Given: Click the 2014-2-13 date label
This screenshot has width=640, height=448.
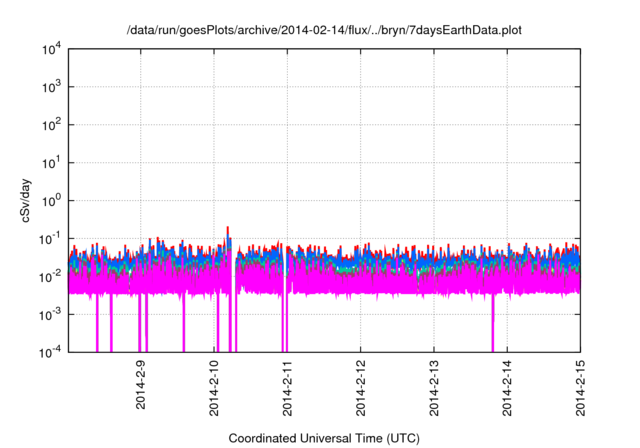Looking at the screenshot, I should pos(434,388).
